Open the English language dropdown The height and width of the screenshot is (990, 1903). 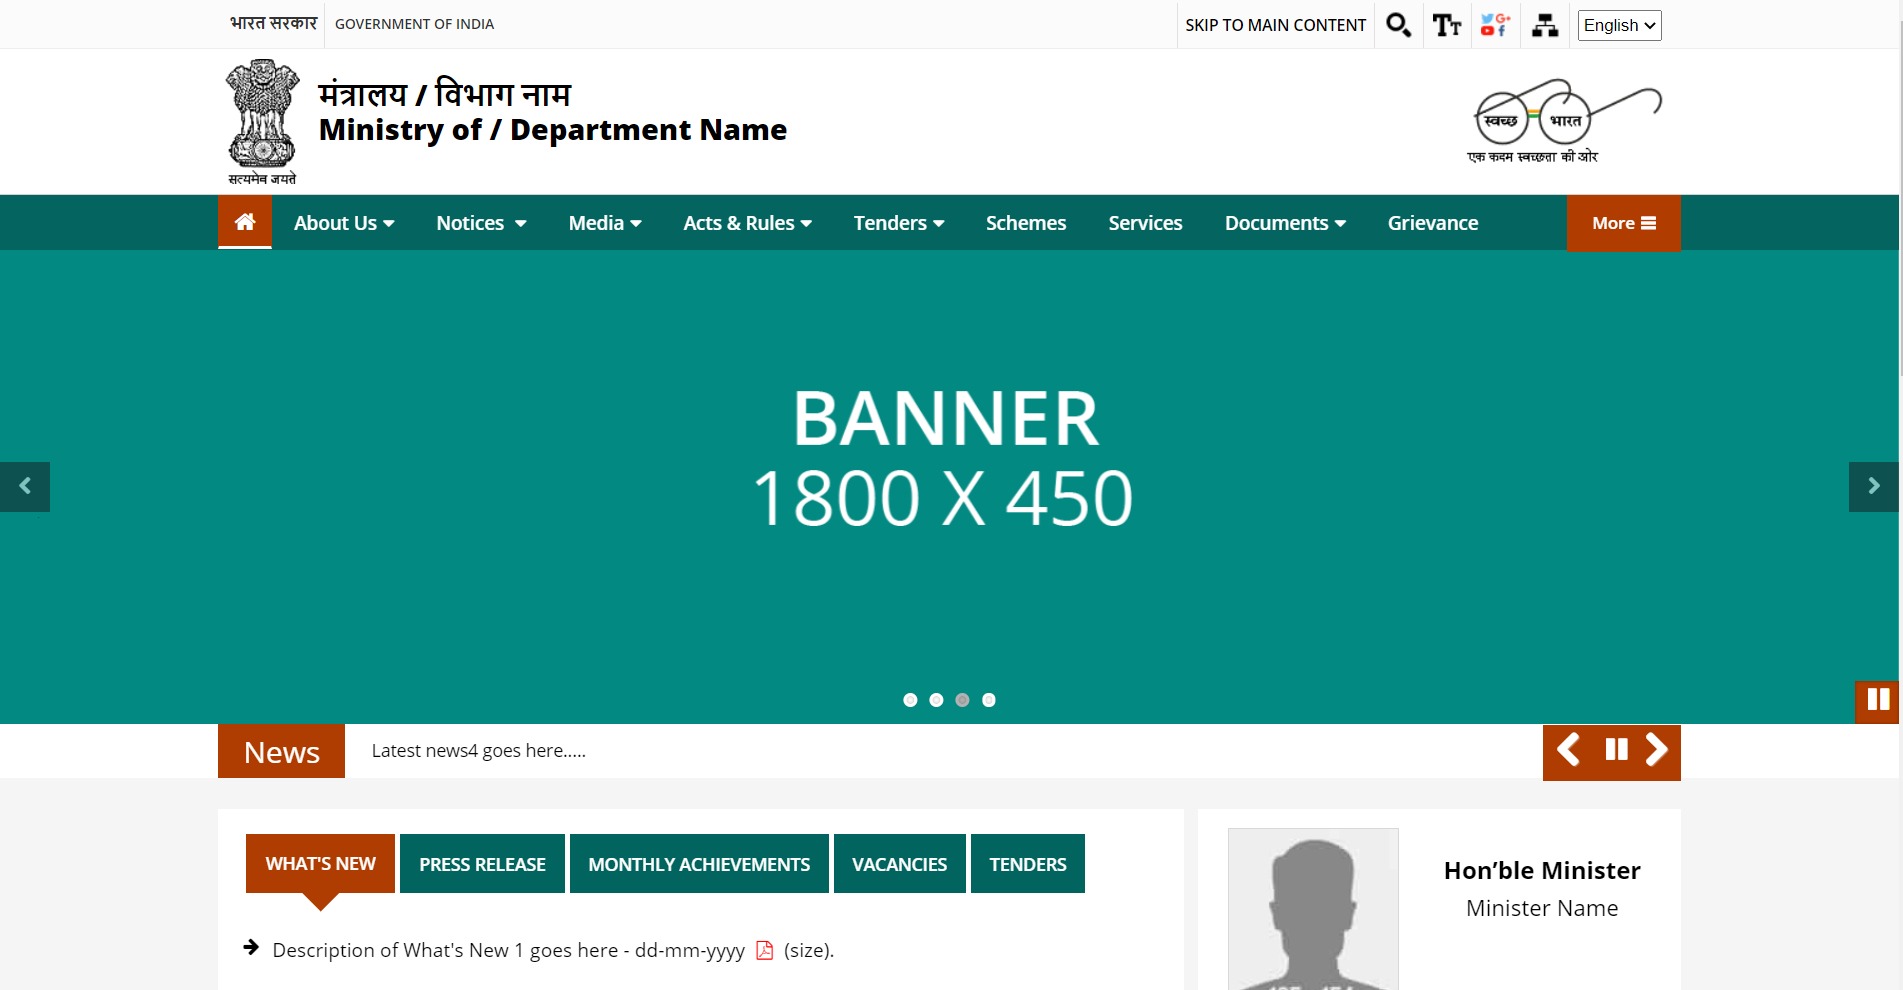click(1619, 25)
